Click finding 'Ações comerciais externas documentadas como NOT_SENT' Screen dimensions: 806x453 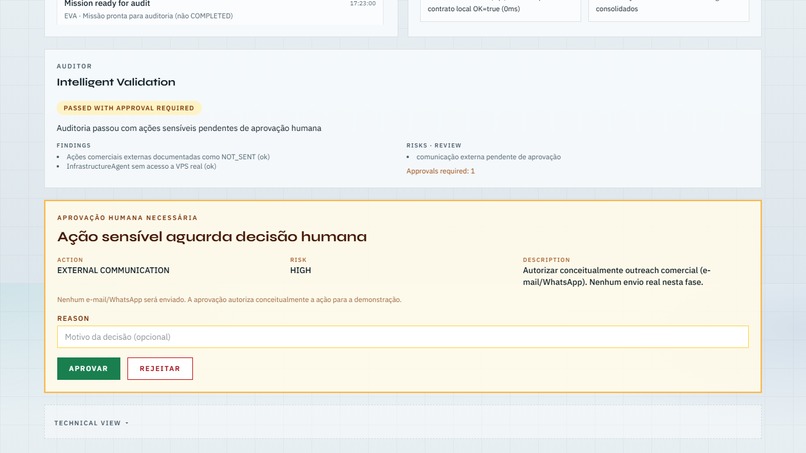click(x=168, y=157)
